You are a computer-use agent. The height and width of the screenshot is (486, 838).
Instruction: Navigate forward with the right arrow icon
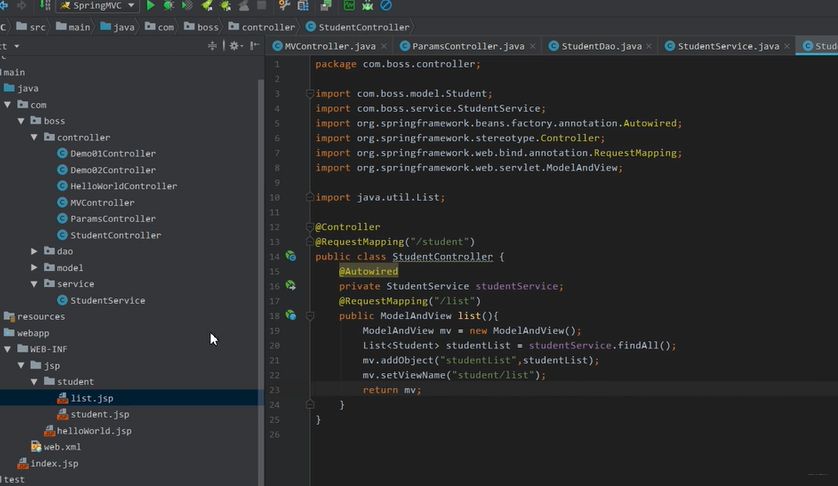(22, 5)
